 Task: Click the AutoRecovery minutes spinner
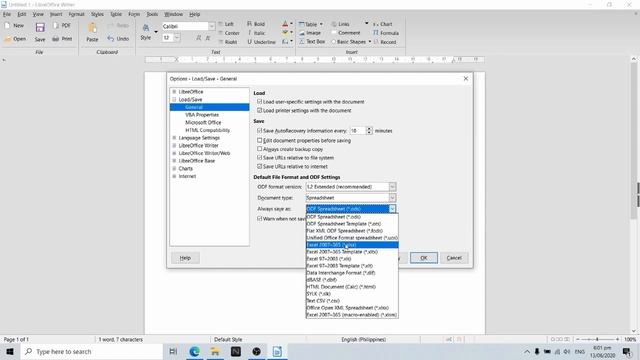click(x=369, y=131)
